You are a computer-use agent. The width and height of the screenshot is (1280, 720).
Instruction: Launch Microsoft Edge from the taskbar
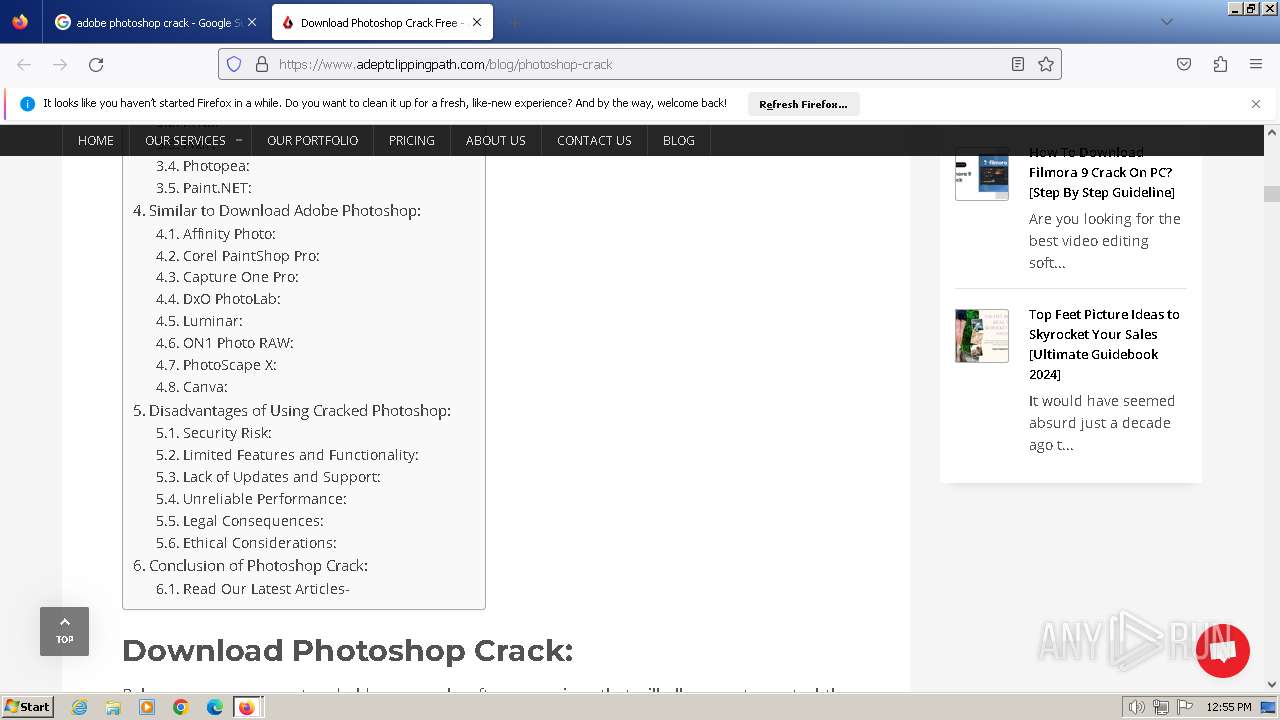tap(215, 707)
